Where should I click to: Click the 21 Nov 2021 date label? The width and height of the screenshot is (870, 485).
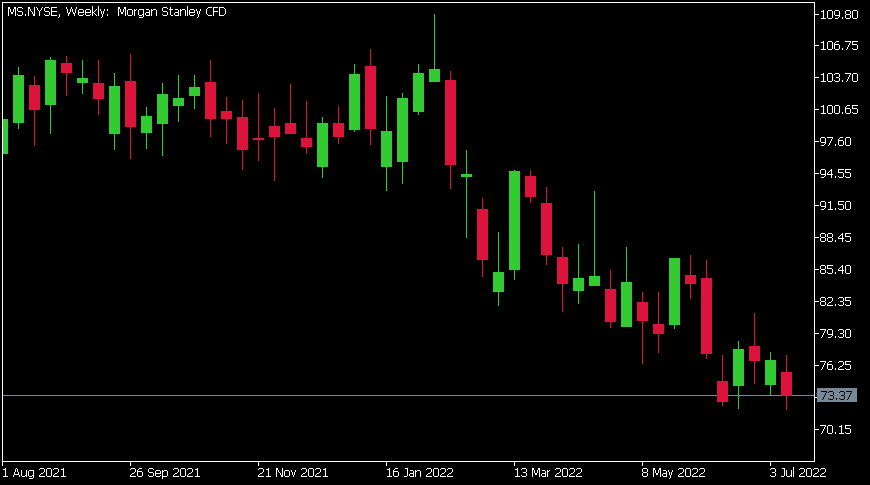(293, 473)
